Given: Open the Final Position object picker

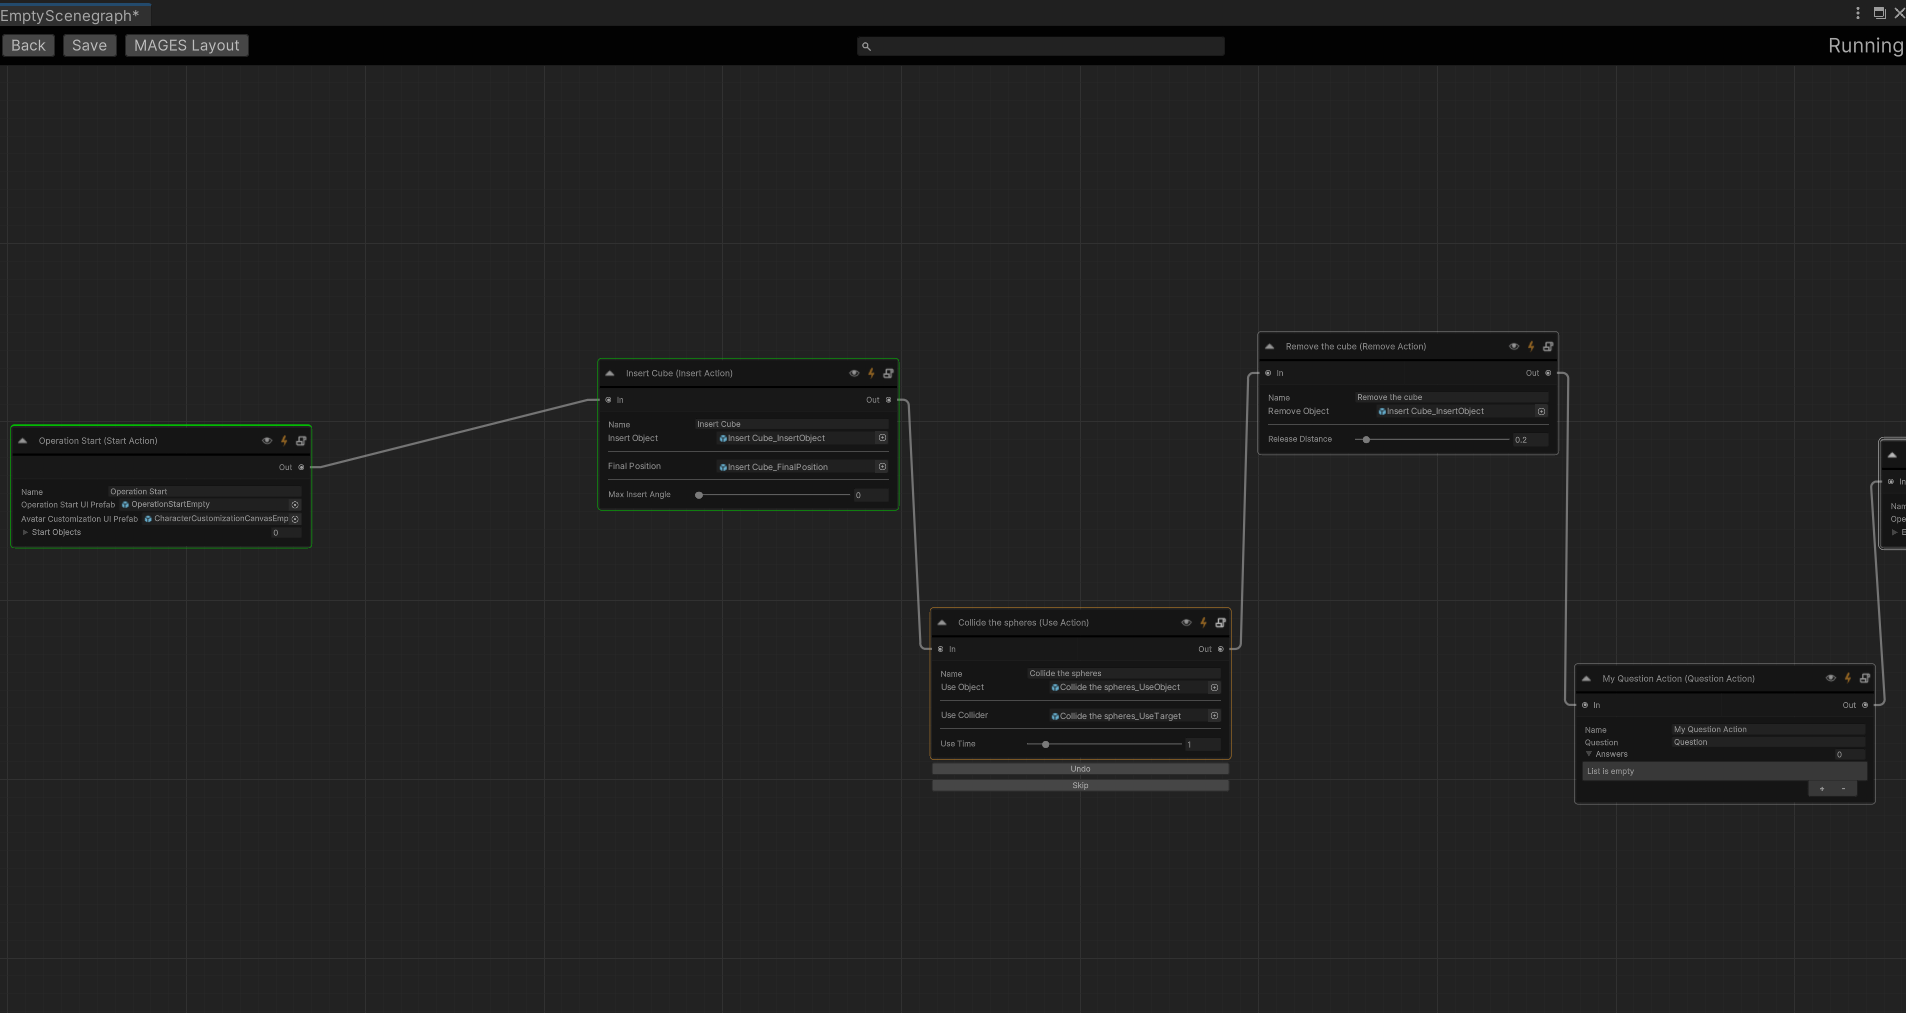Looking at the screenshot, I should (x=882, y=466).
